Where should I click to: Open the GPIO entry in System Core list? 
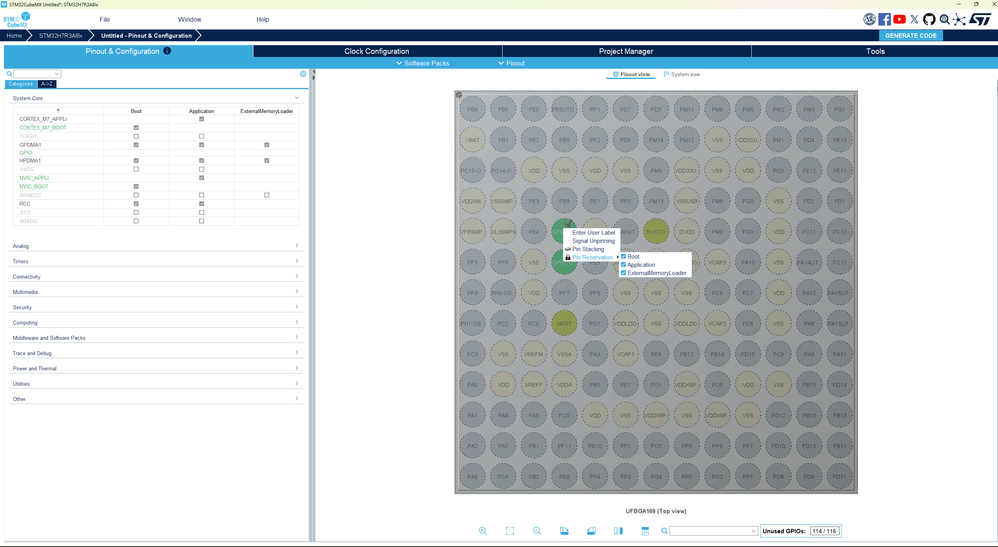(26, 153)
